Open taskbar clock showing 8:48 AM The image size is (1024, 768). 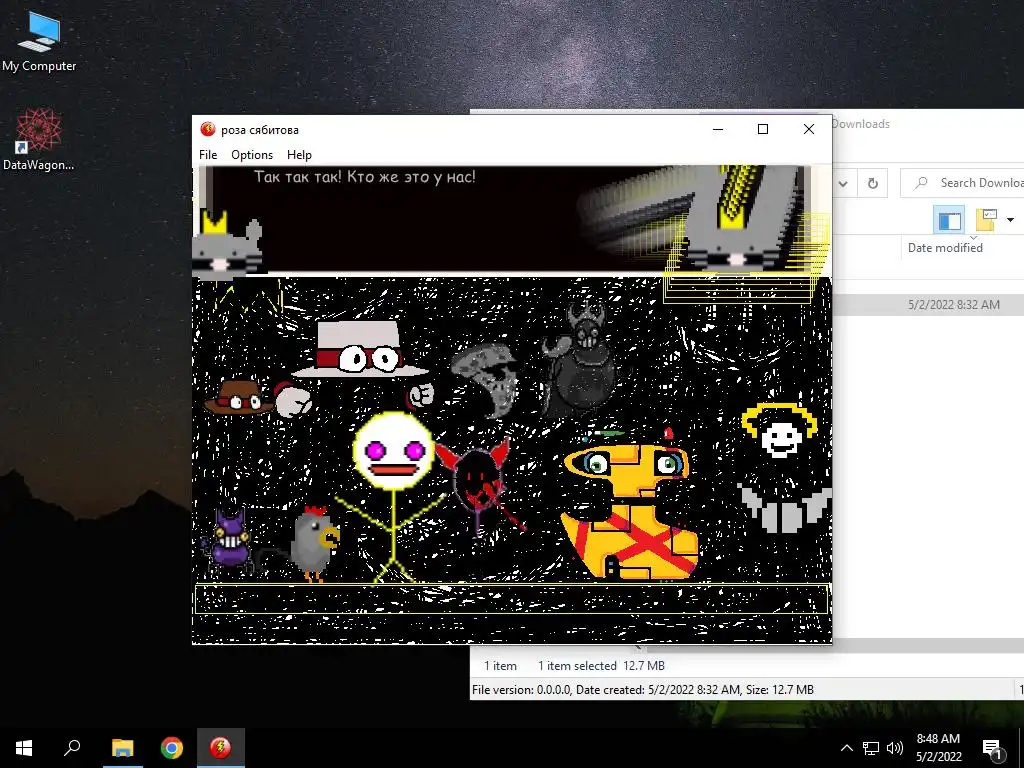coord(938,748)
